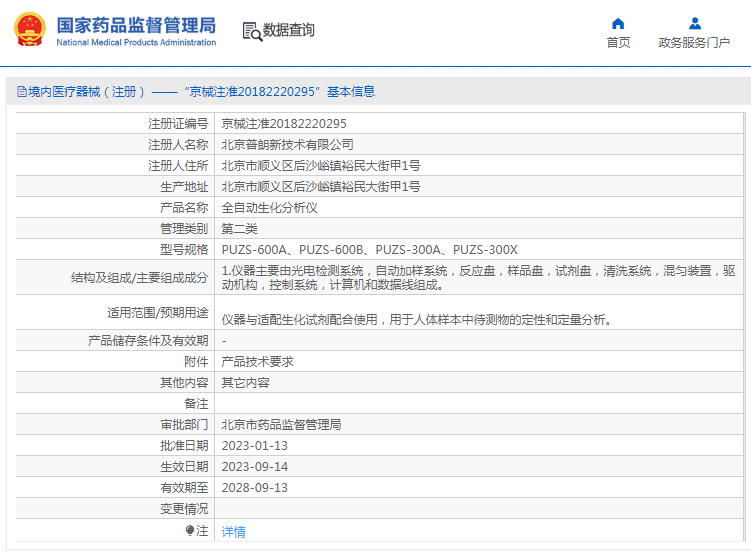Click the 型号规格 label
This screenshot has width=751, height=555.
tap(184, 250)
